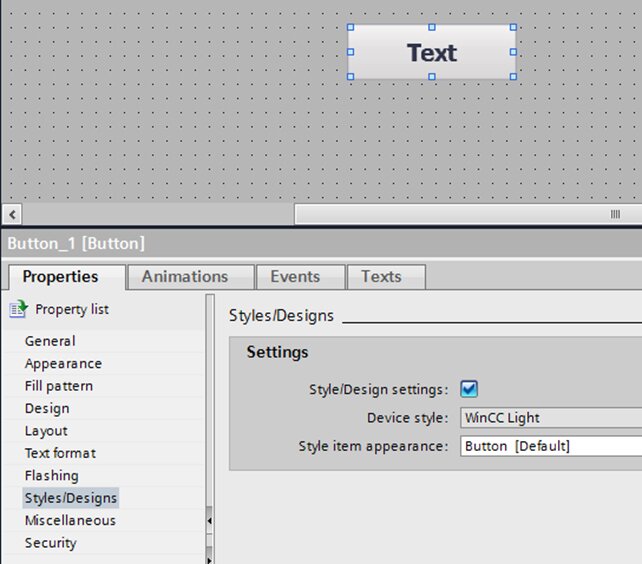This screenshot has height=564, width=642.
Task: Click the canvas scroll-left arrow
Action: click(12, 214)
